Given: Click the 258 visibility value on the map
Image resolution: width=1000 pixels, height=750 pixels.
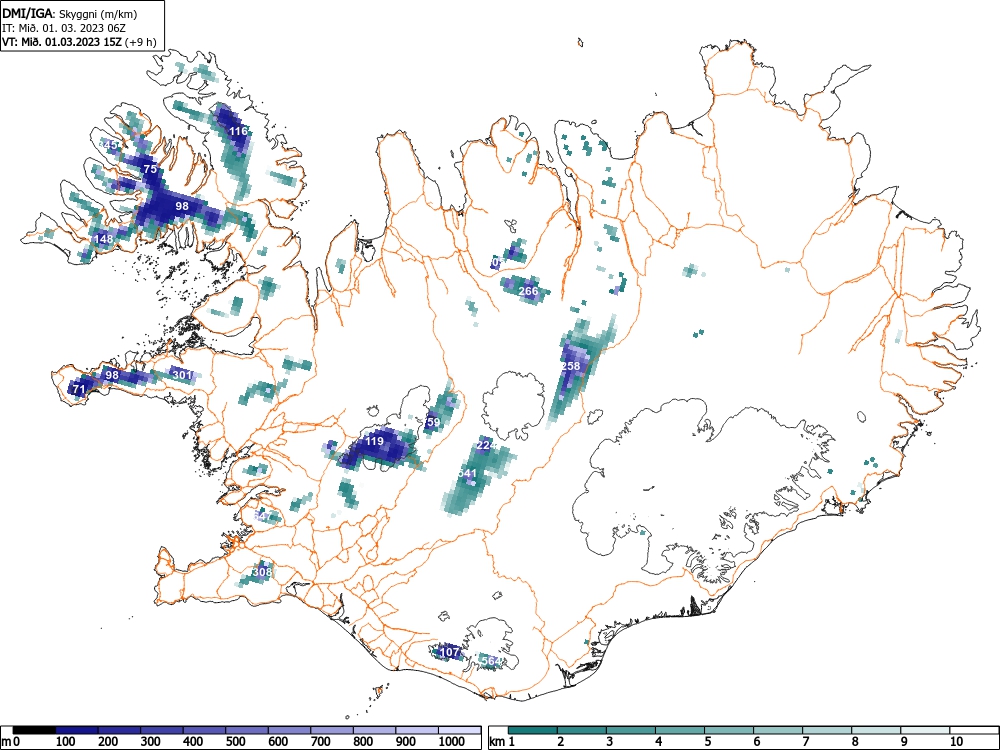Looking at the screenshot, I should (571, 366).
